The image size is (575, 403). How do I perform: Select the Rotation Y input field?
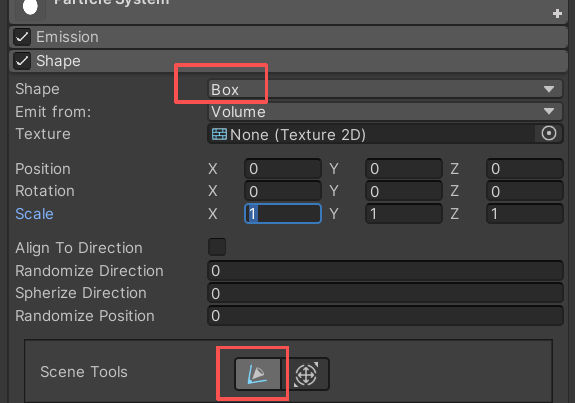404,191
